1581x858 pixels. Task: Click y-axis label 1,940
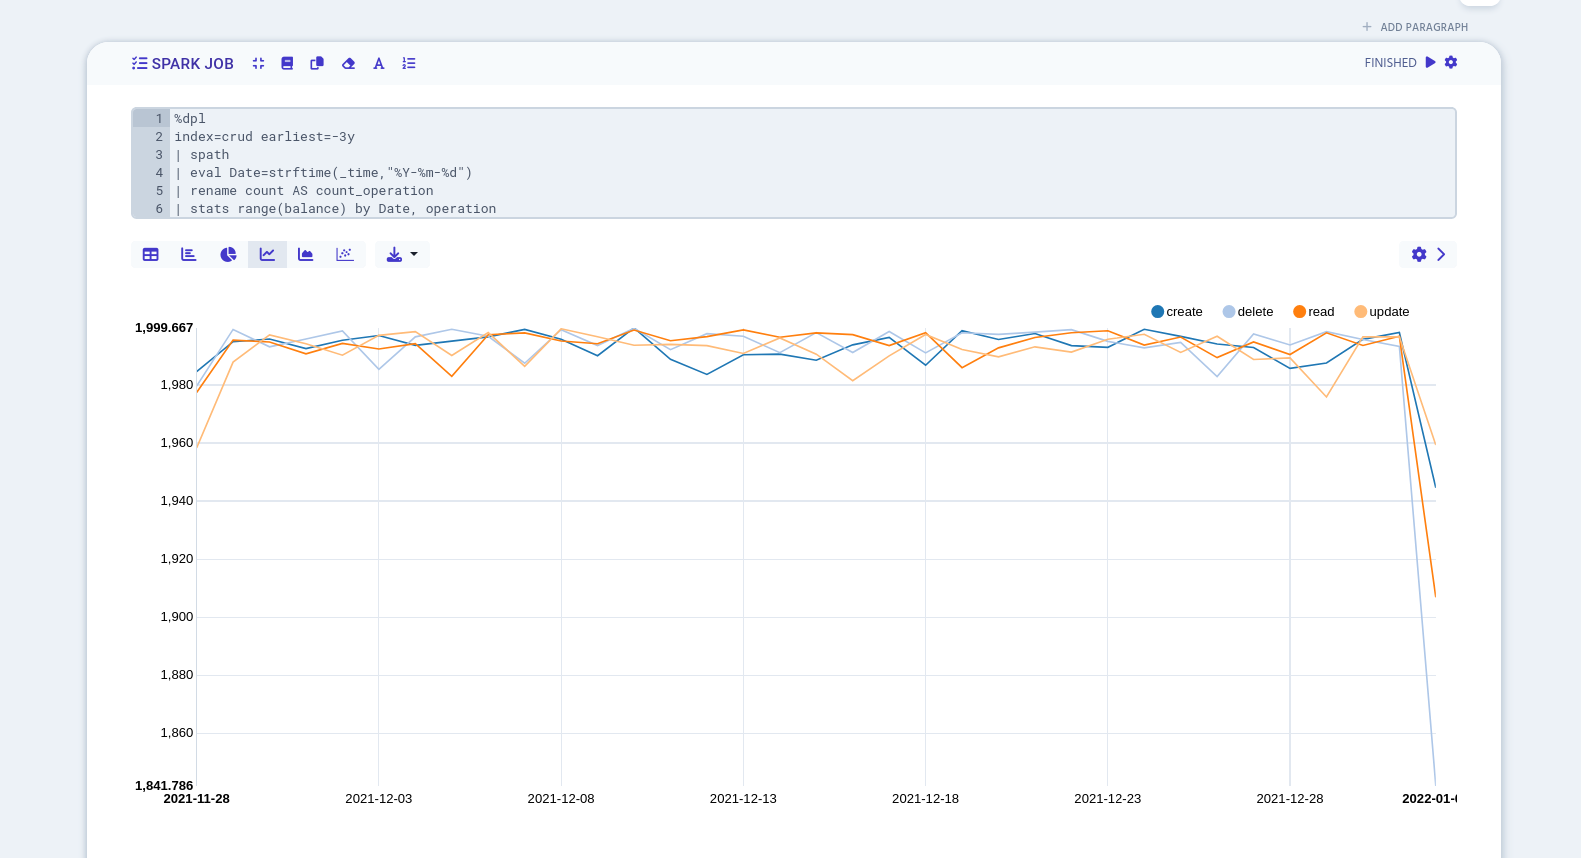point(177,501)
